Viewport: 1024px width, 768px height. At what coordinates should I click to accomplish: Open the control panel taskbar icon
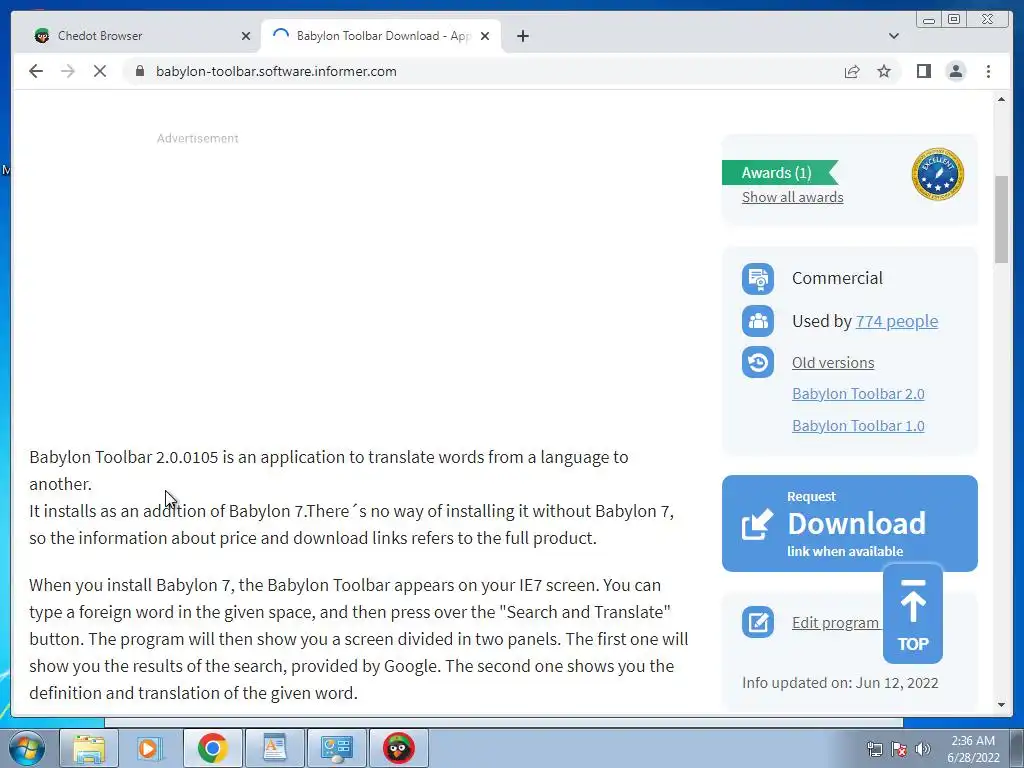(x=336, y=748)
